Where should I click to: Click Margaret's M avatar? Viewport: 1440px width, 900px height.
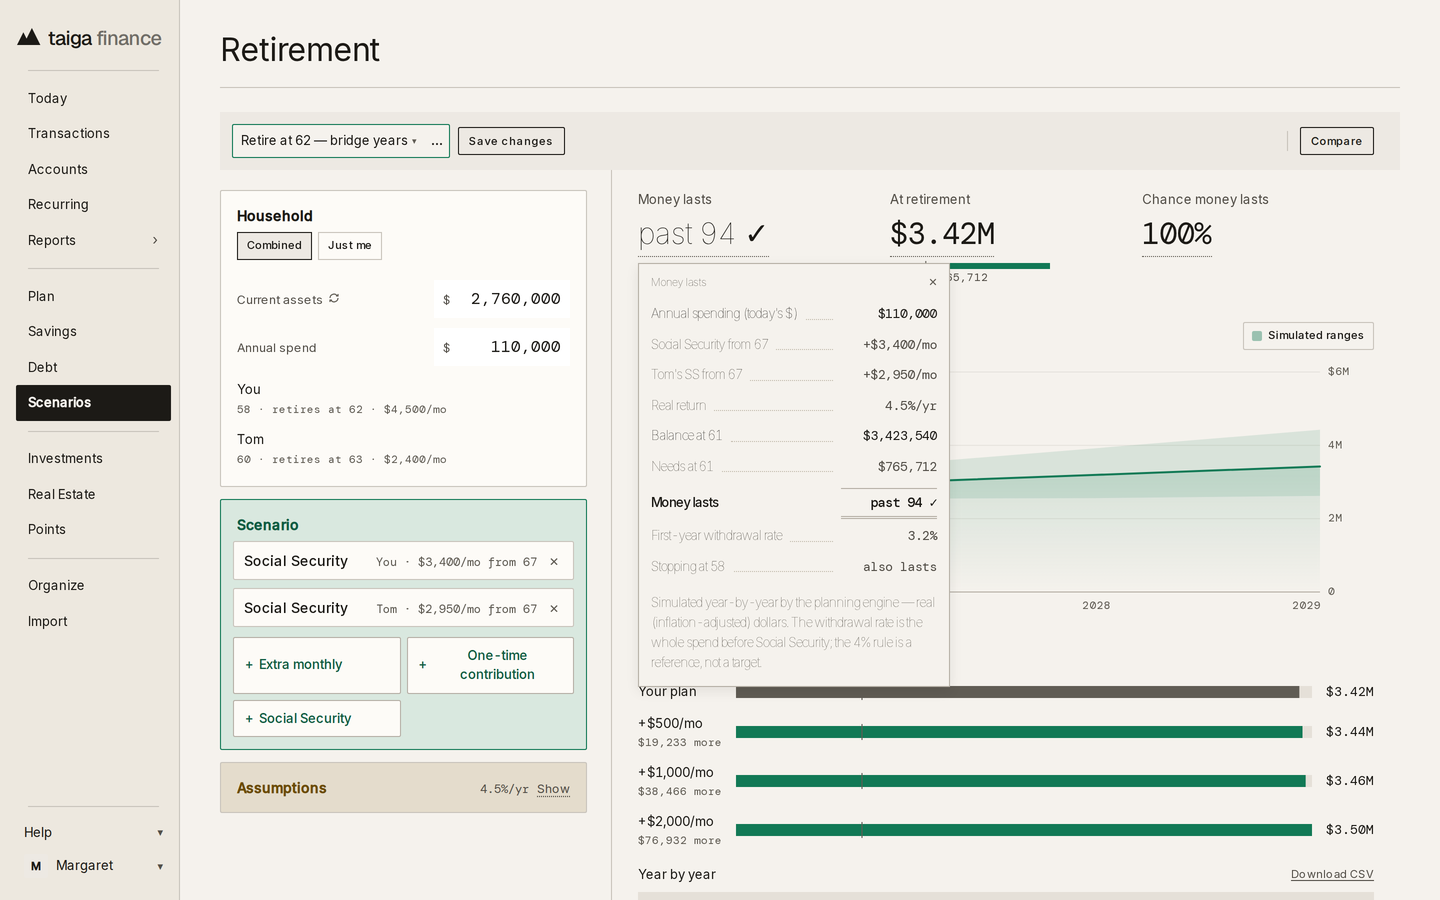36,866
